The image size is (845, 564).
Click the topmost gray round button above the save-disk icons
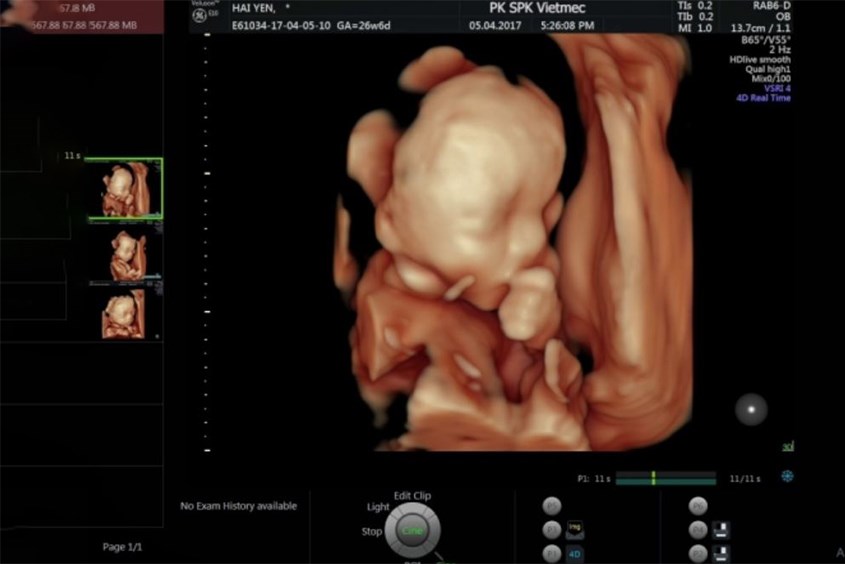pos(698,506)
